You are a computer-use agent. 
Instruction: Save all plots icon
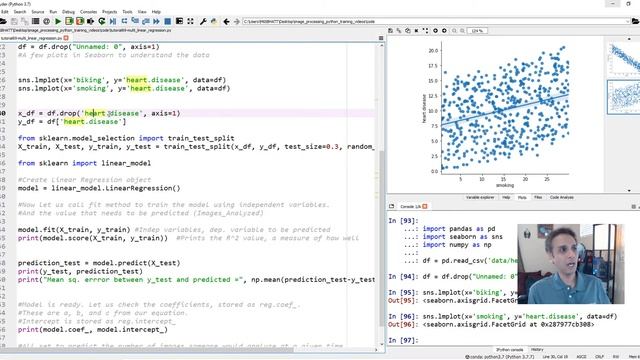pyautogui.click(x=399, y=31)
